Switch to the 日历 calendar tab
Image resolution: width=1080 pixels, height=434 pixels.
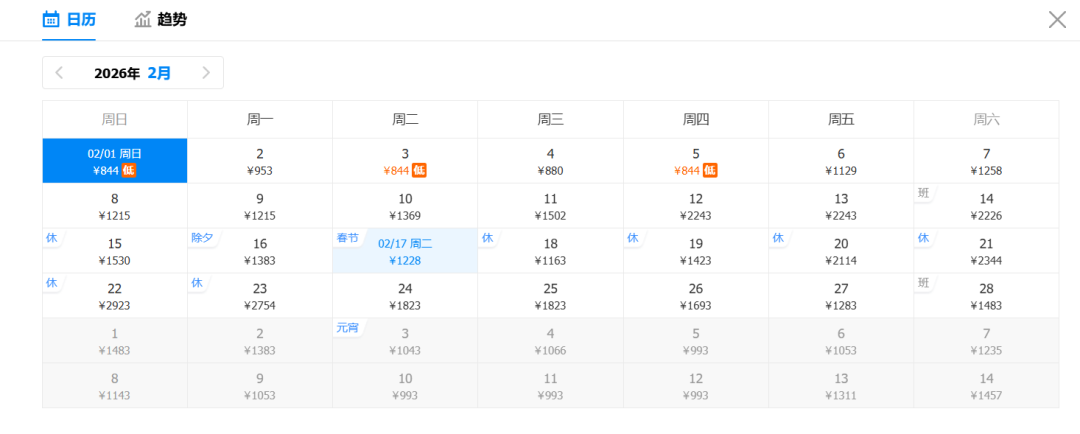point(69,19)
